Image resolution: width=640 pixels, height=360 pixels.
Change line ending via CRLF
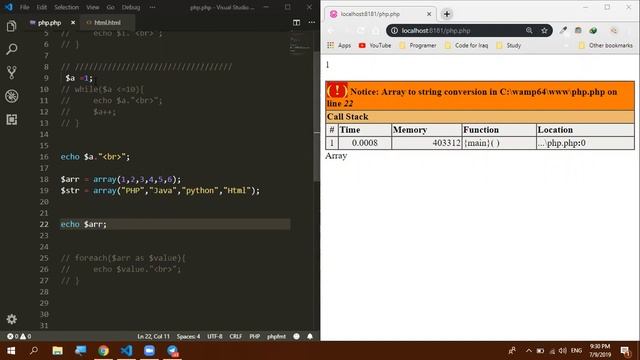(x=236, y=336)
